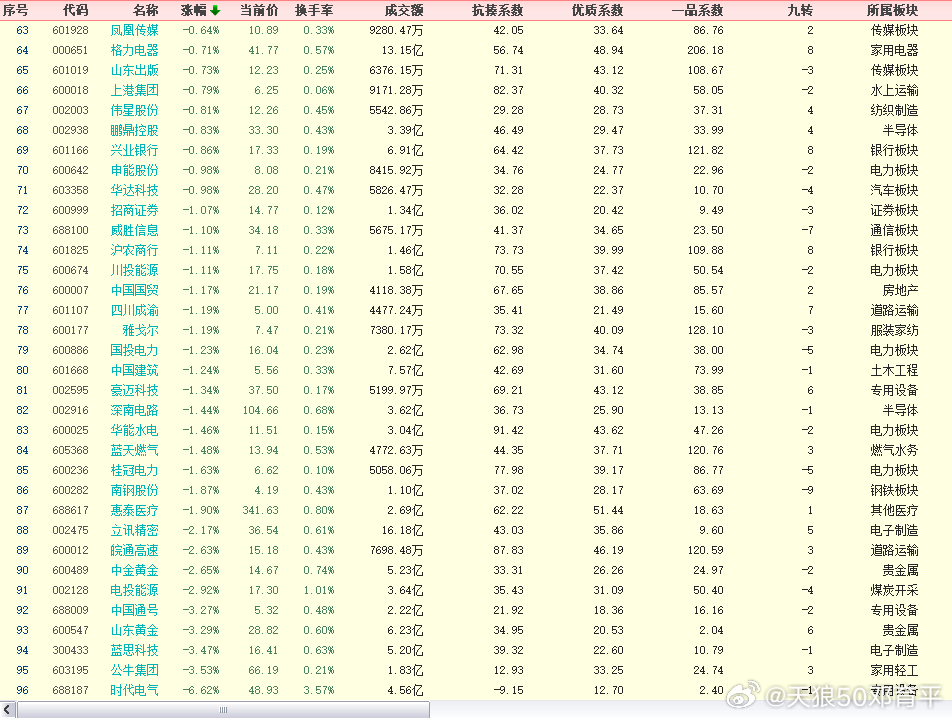Image resolution: width=952 pixels, height=718 pixels.
Task: Click sector cell 钢铁板块
Action: (x=894, y=490)
